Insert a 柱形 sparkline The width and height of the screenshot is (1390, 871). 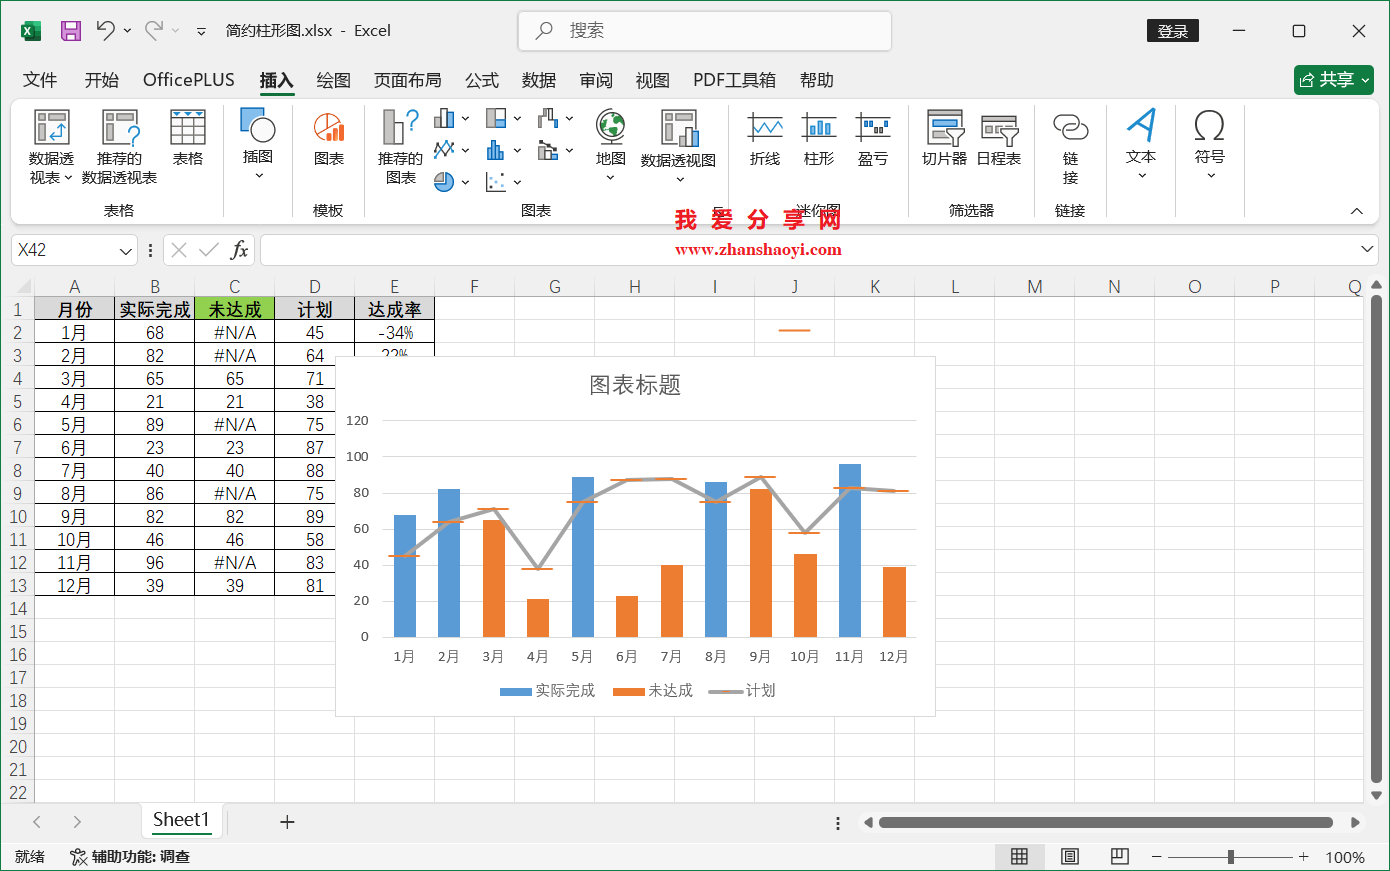coord(821,135)
